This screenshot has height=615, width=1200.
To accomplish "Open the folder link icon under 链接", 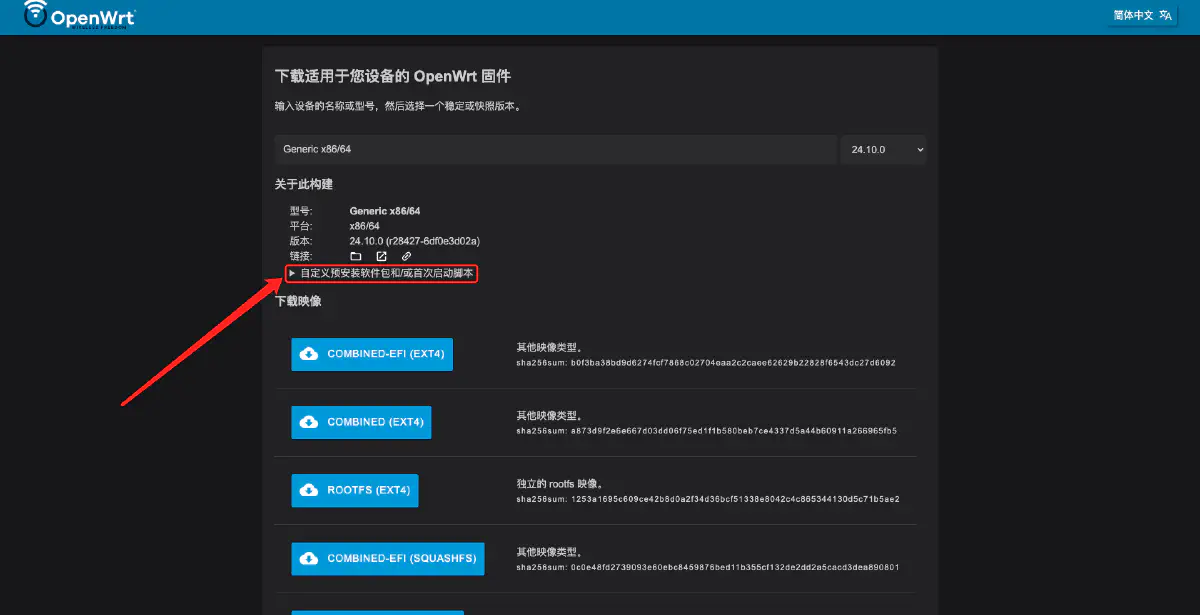I will 355,257.
